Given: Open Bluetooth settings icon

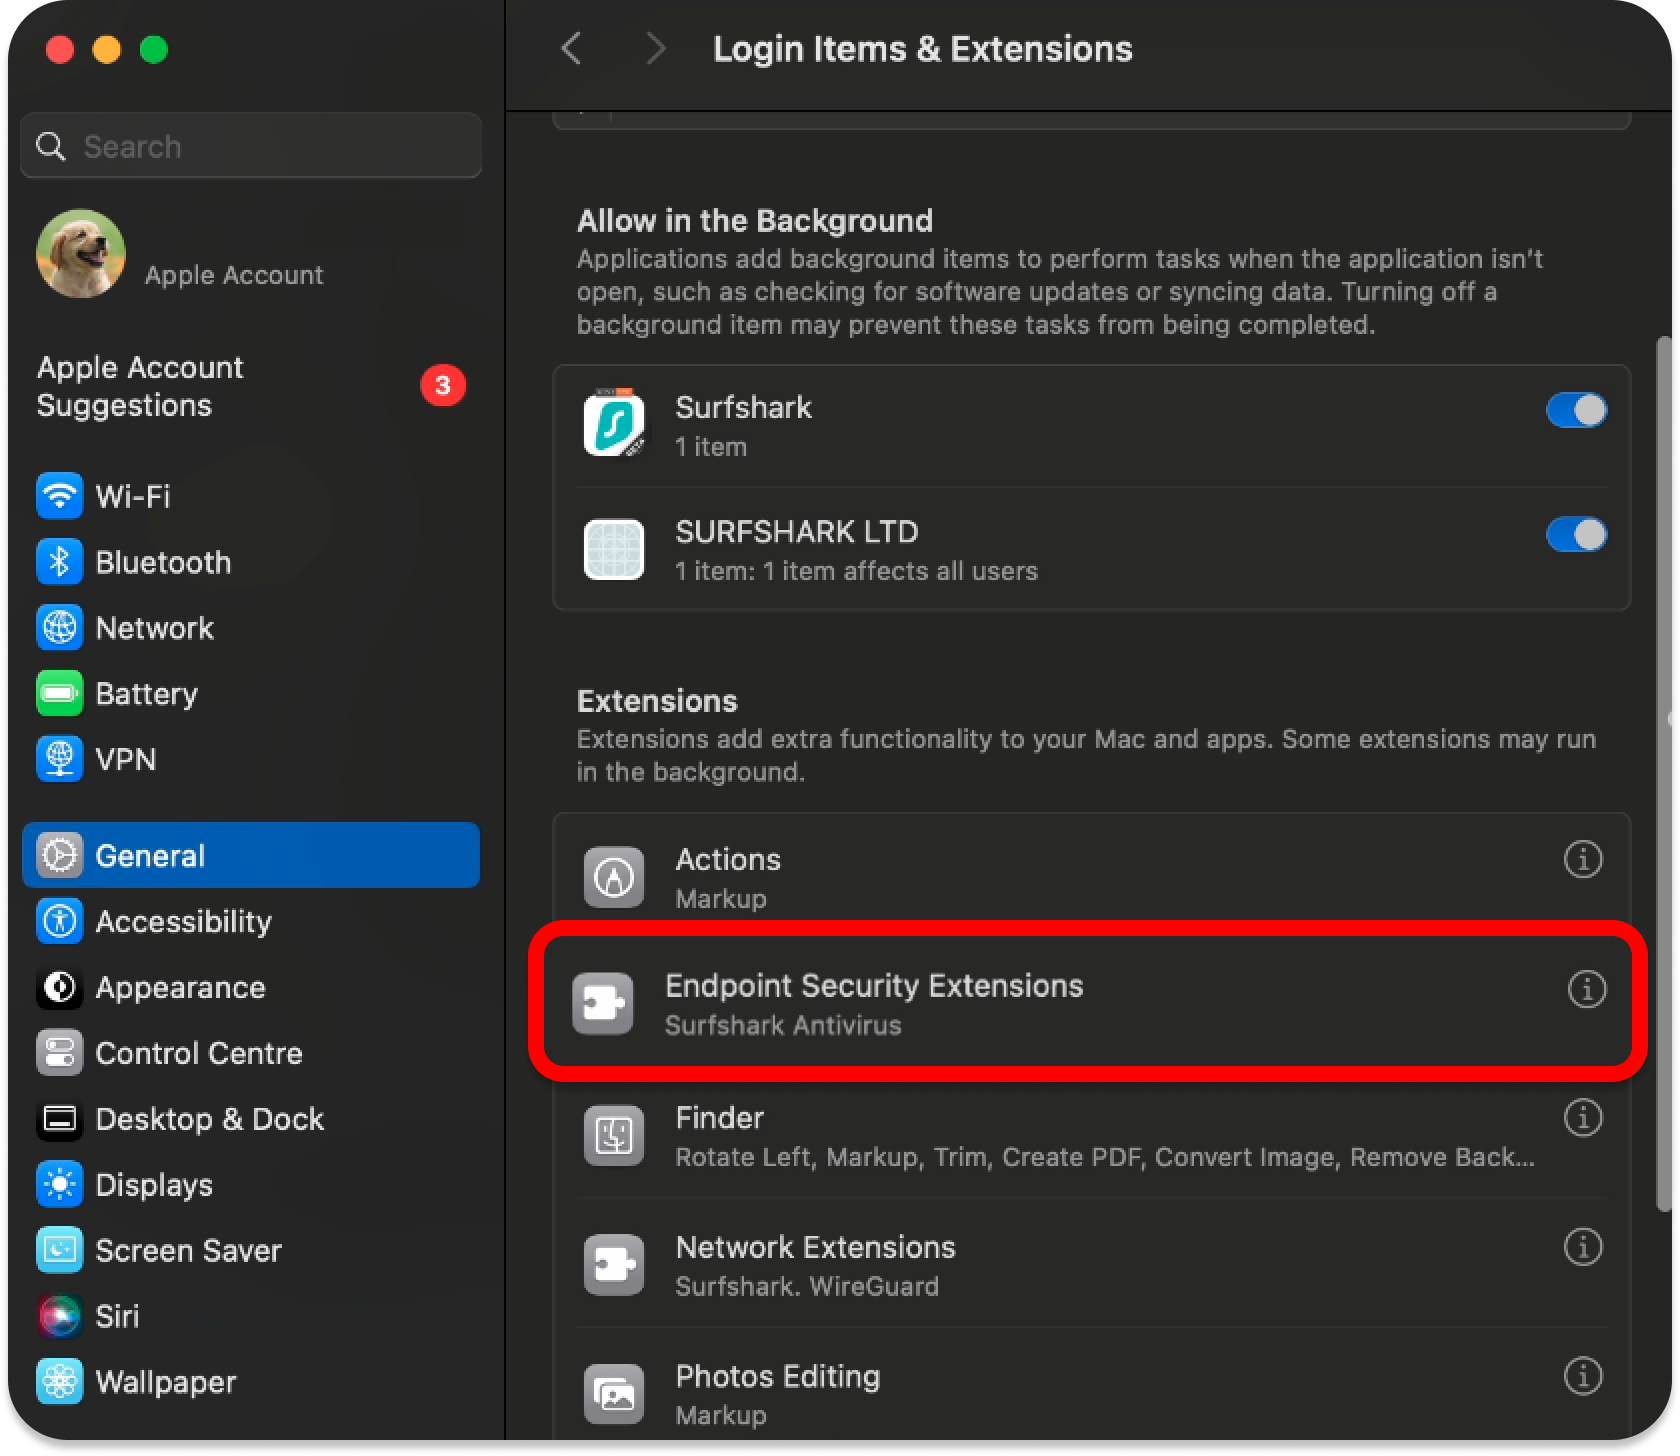Looking at the screenshot, I should 59,562.
